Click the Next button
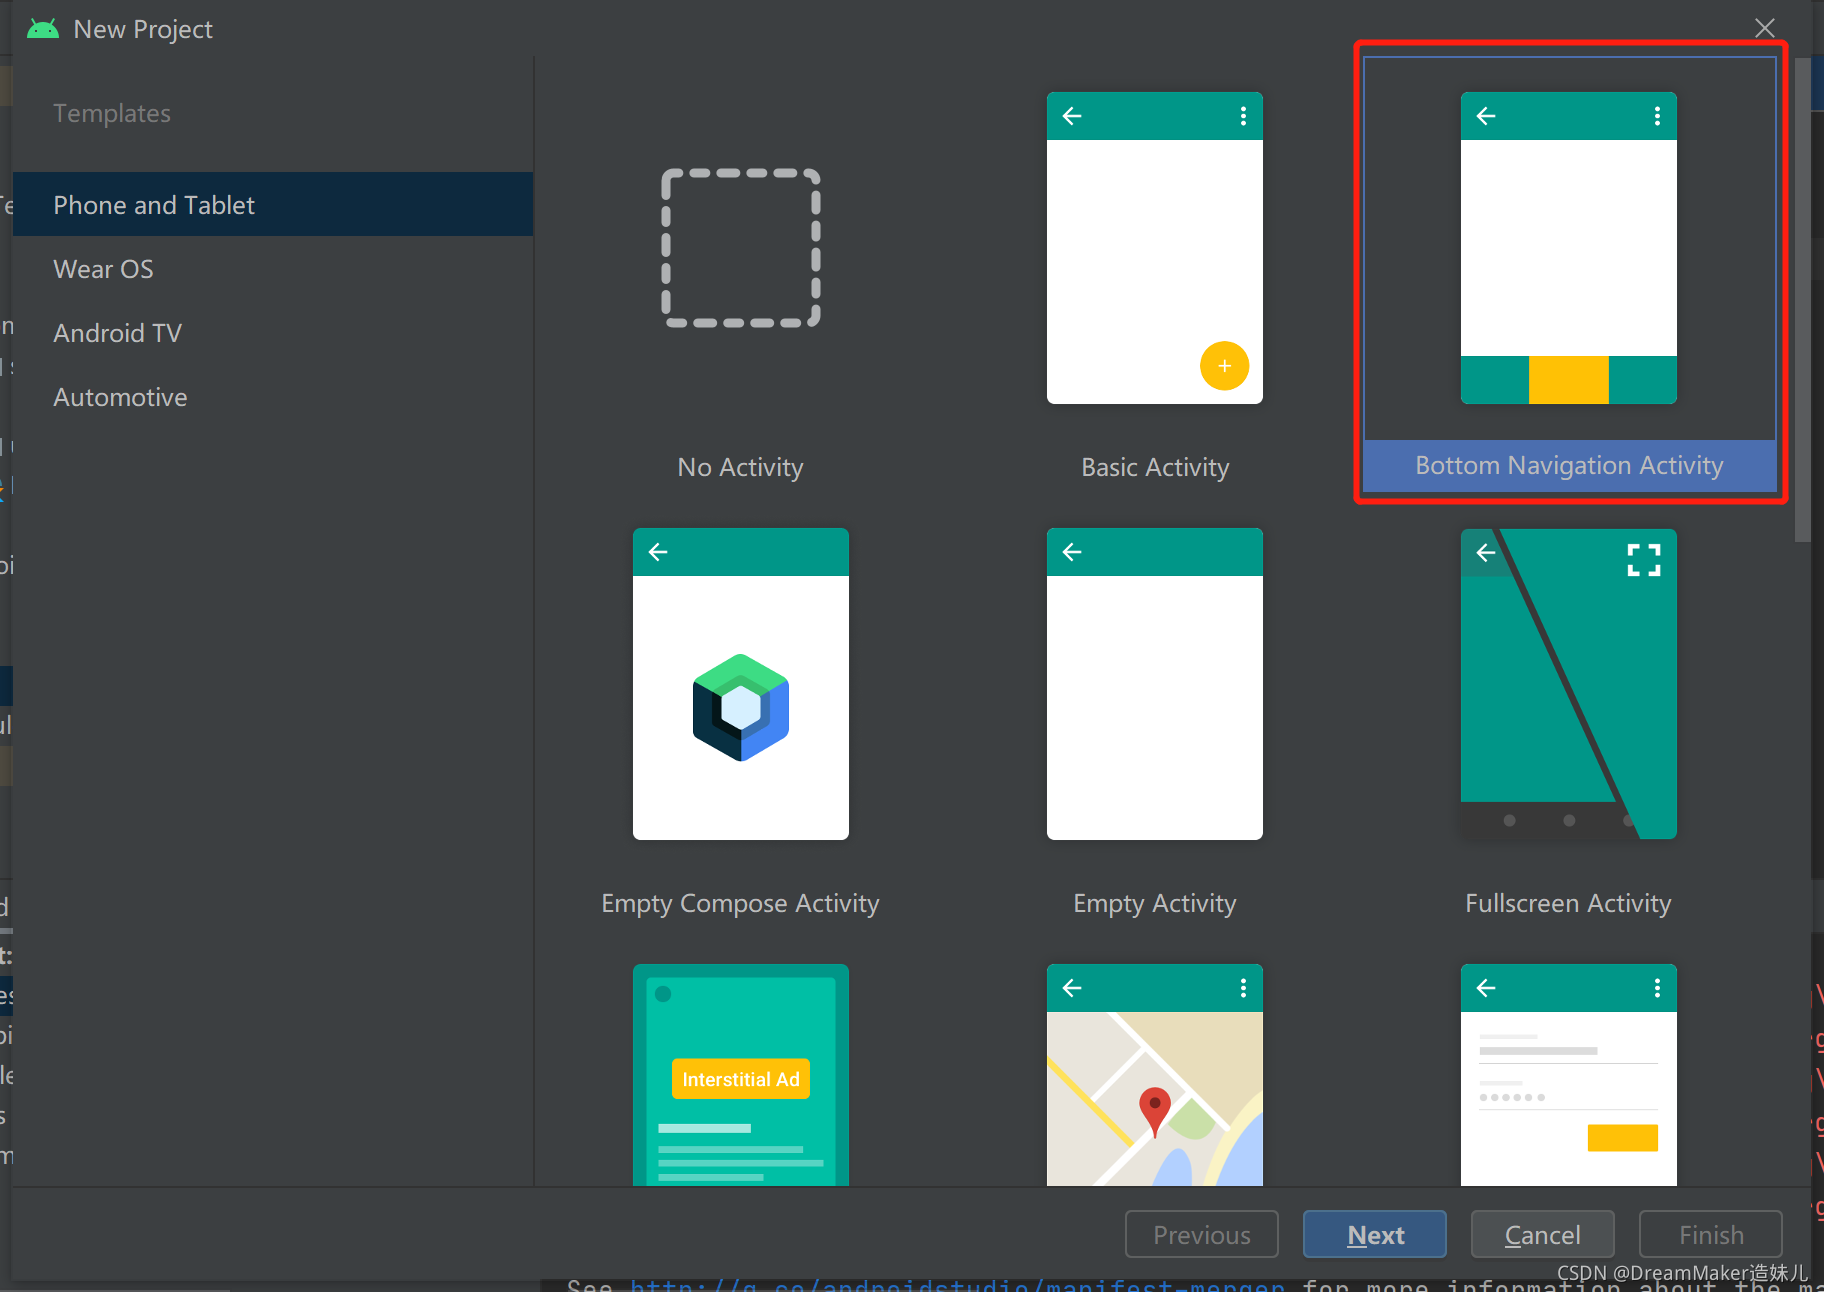 tap(1374, 1234)
